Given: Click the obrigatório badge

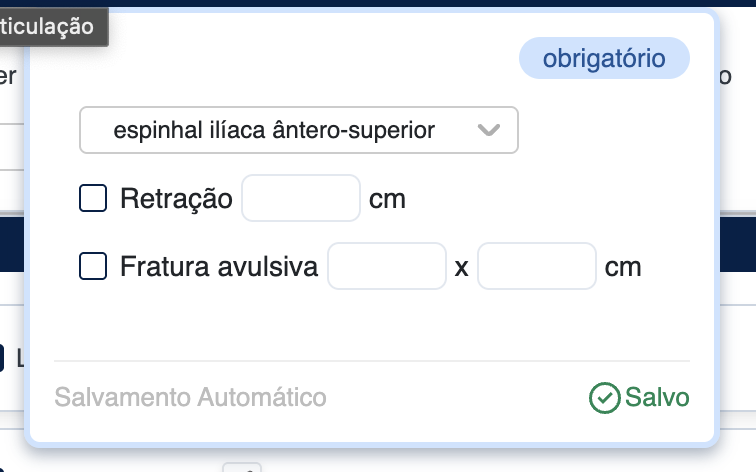Looking at the screenshot, I should tap(604, 59).
